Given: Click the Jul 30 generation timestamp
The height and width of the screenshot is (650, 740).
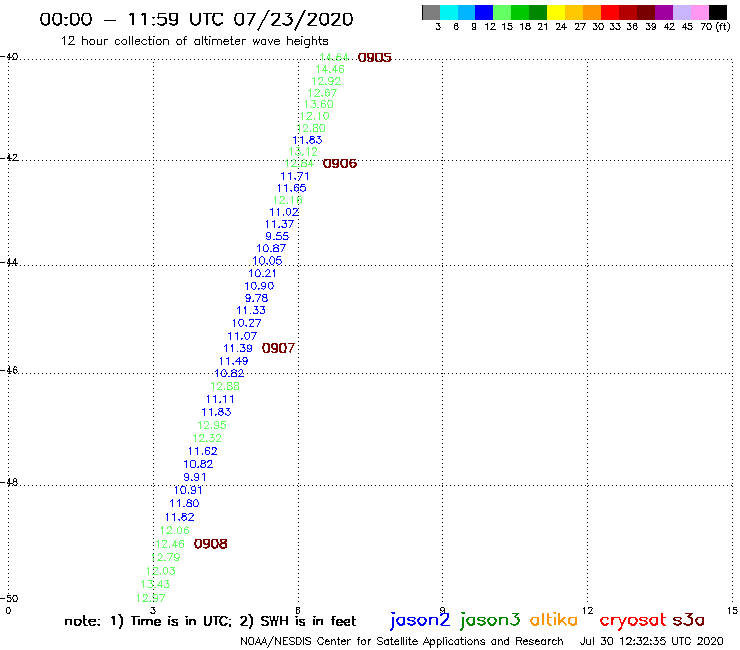Looking at the screenshot, I should point(652,642).
